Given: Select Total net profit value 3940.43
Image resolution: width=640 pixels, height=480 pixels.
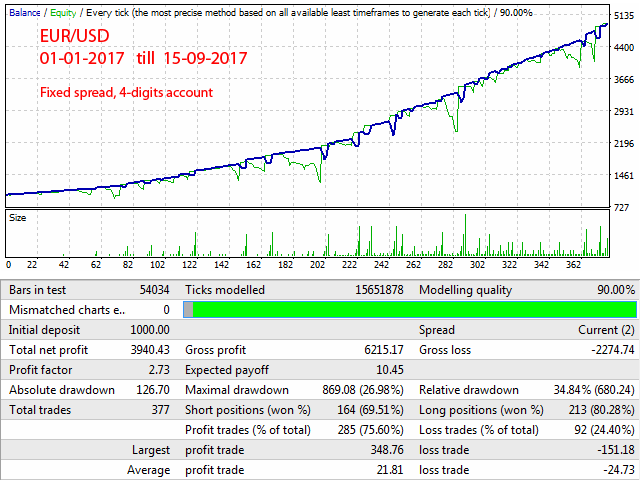Looking at the screenshot, I should point(150,350).
